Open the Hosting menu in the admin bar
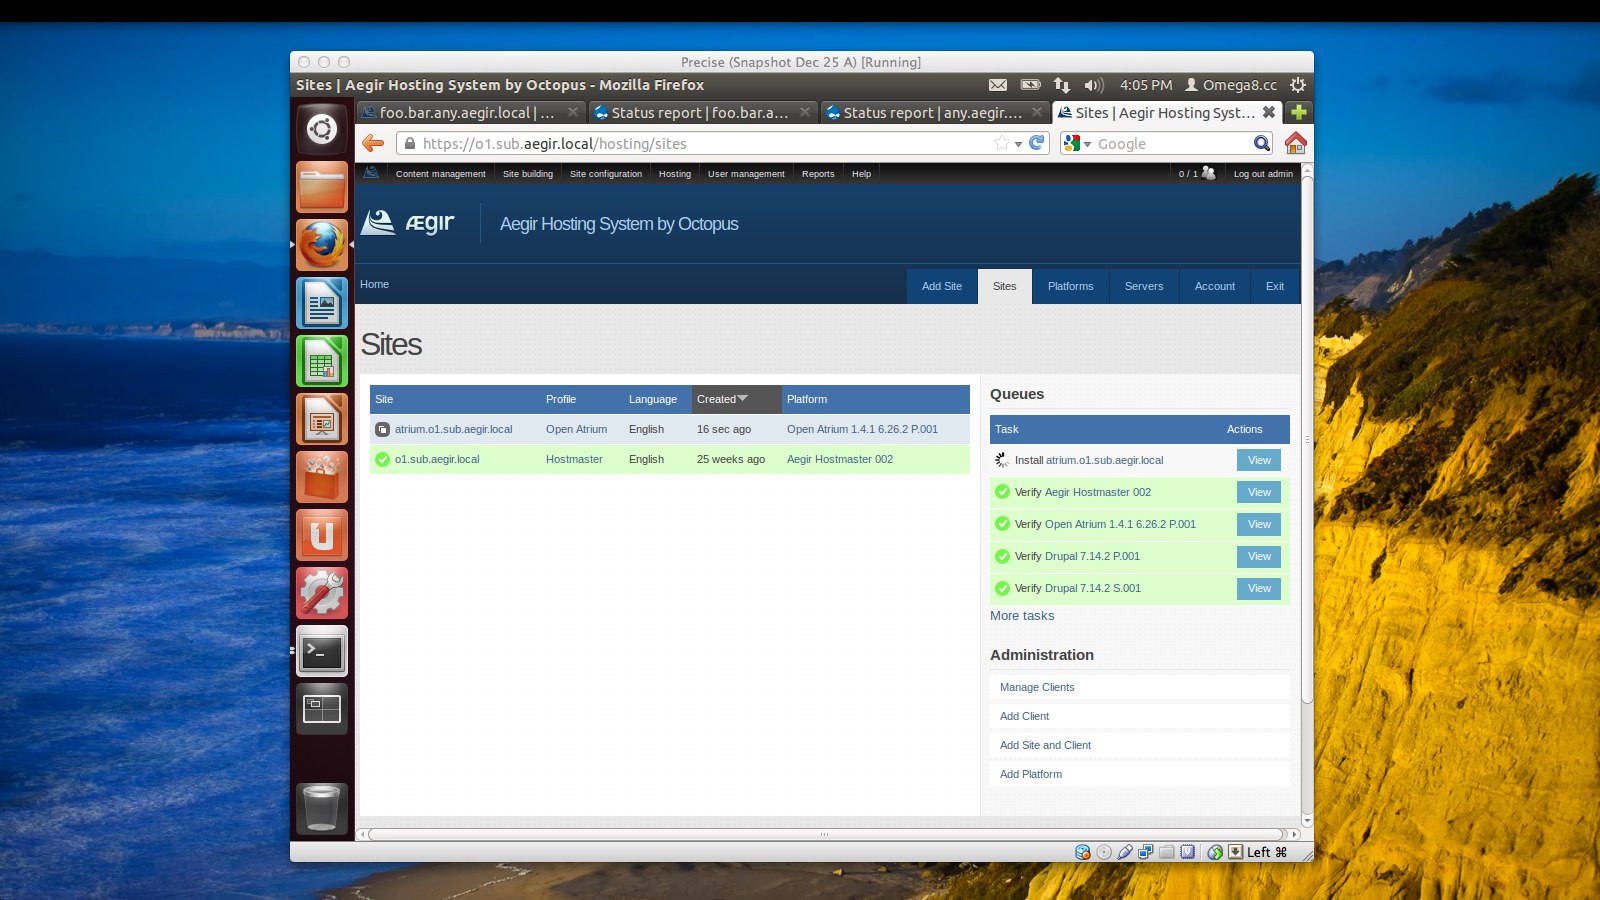This screenshot has height=900, width=1600. pyautogui.click(x=674, y=173)
